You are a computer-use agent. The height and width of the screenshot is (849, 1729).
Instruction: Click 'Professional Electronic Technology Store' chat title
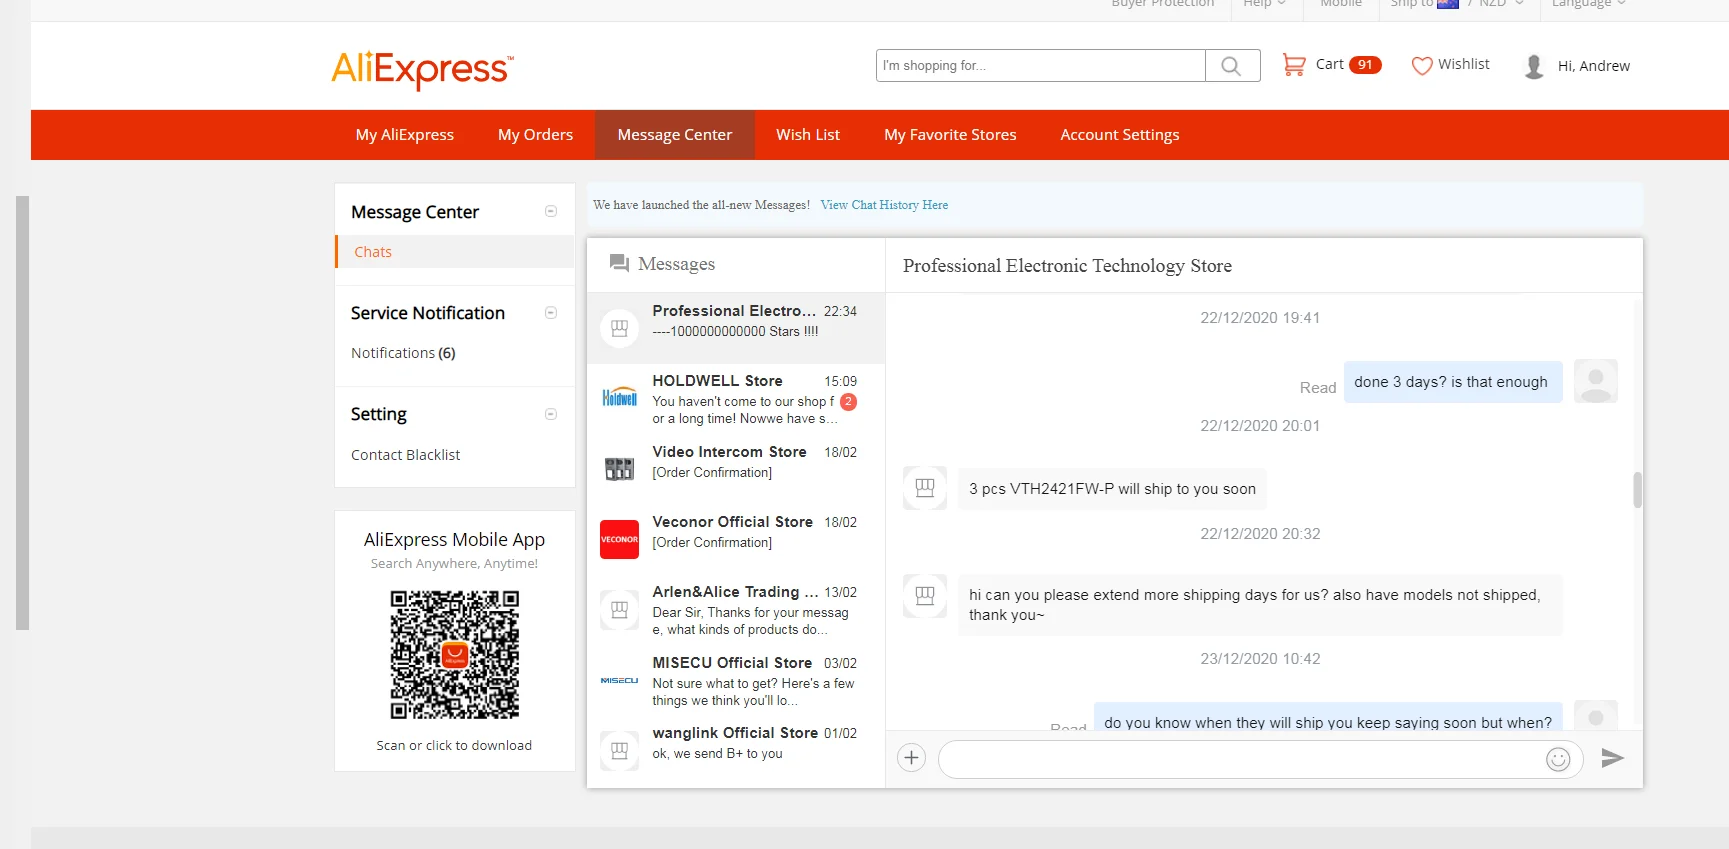click(1067, 266)
